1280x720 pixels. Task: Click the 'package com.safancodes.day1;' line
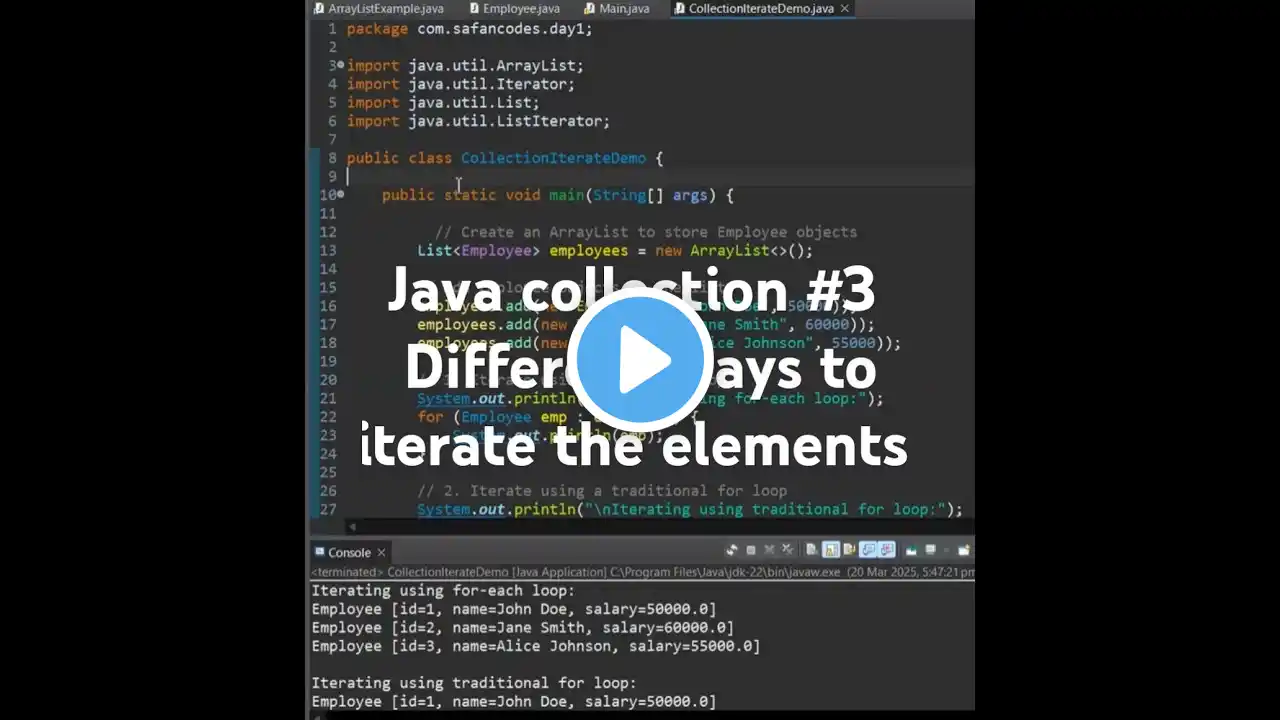(470, 28)
